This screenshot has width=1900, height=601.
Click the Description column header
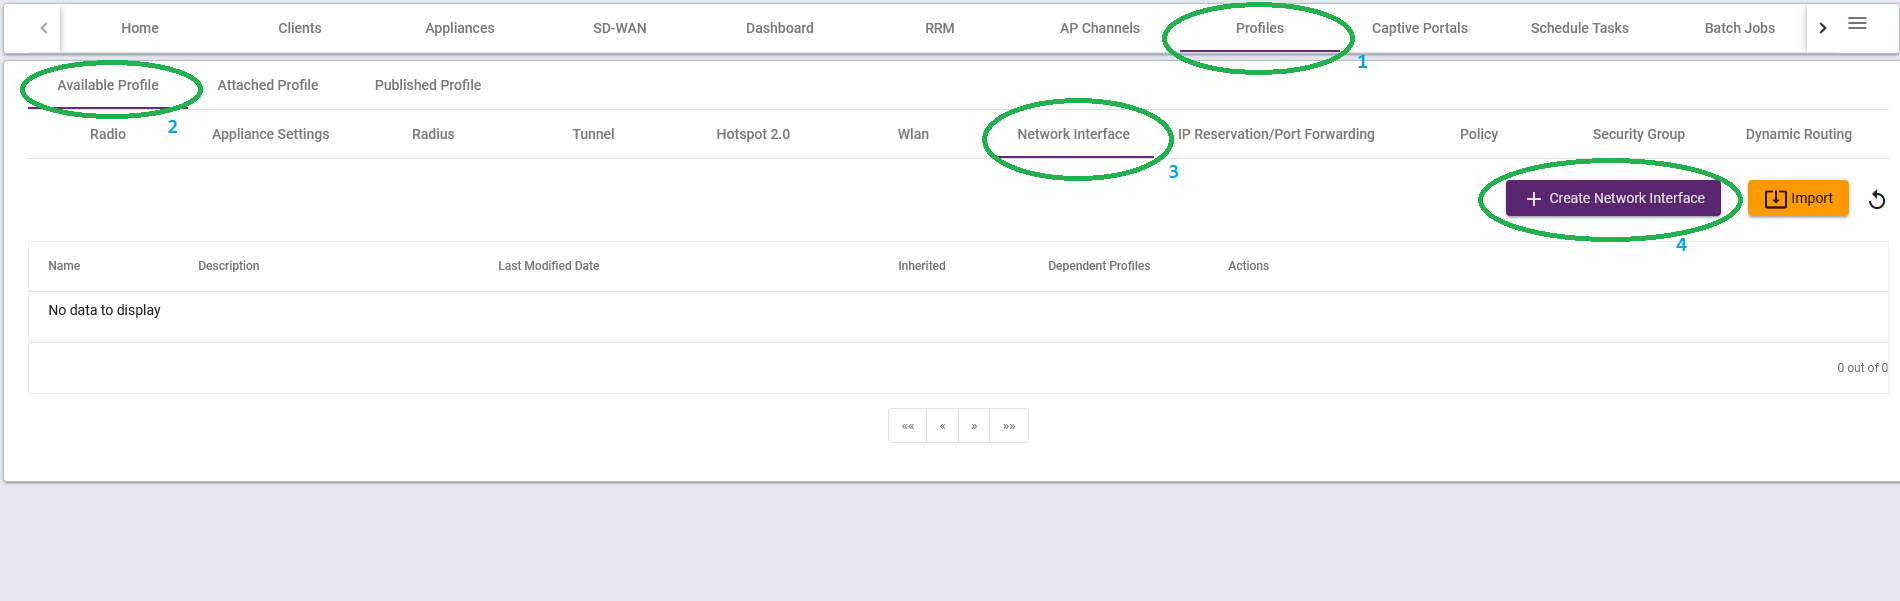coord(229,266)
